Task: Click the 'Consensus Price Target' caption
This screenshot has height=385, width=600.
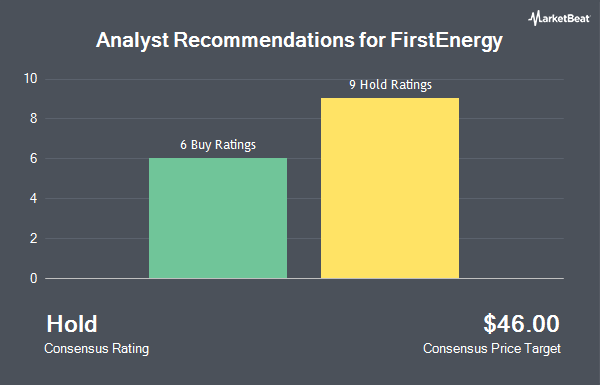Action: 492,349
